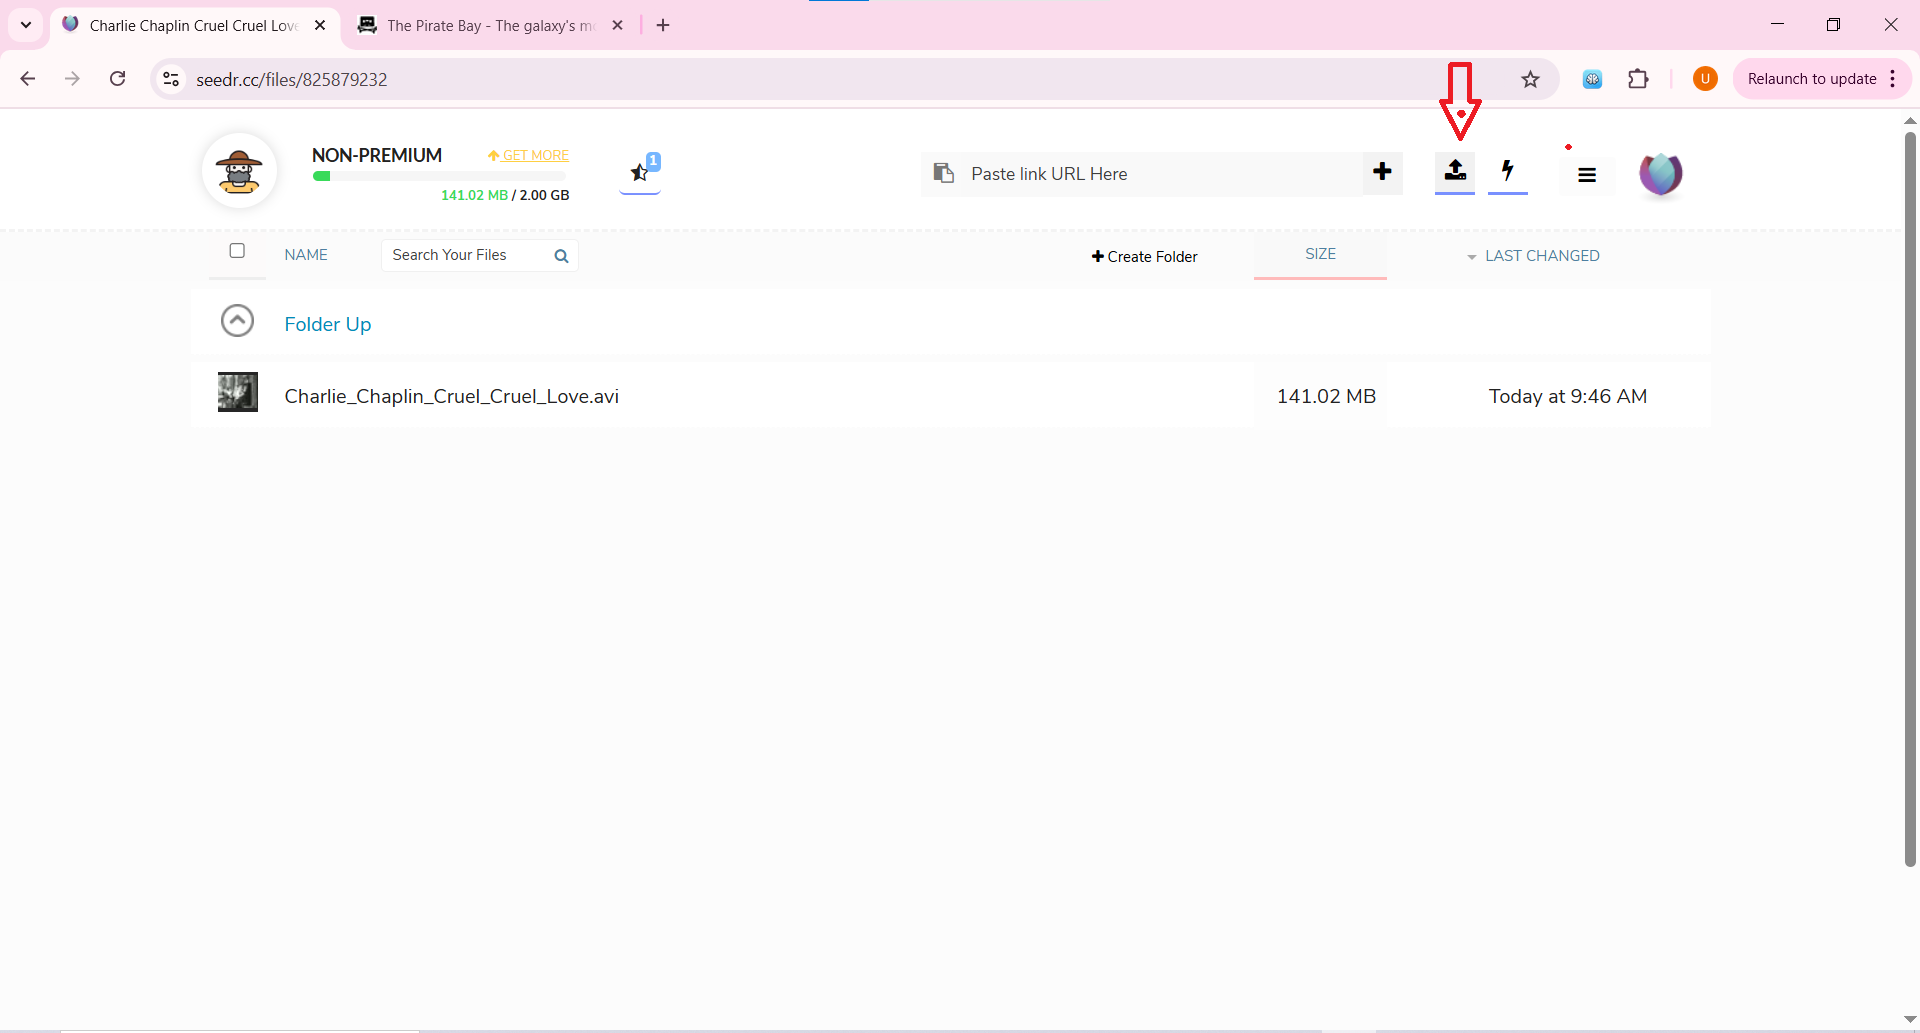Click Relaunch to update button
Image resolution: width=1920 pixels, height=1033 pixels.
coord(1811,79)
